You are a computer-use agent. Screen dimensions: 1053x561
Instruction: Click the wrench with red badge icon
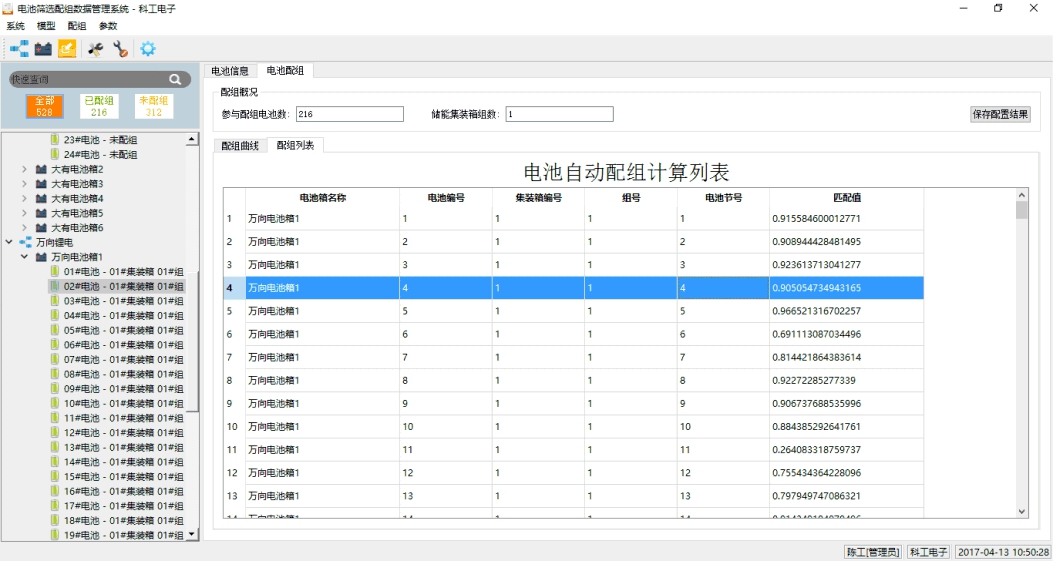click(121, 48)
